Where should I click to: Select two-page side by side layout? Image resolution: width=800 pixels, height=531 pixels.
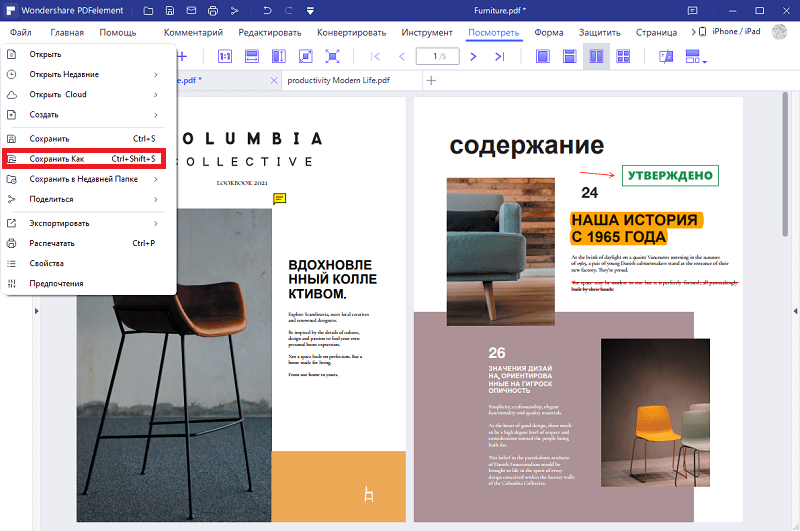[x=596, y=56]
